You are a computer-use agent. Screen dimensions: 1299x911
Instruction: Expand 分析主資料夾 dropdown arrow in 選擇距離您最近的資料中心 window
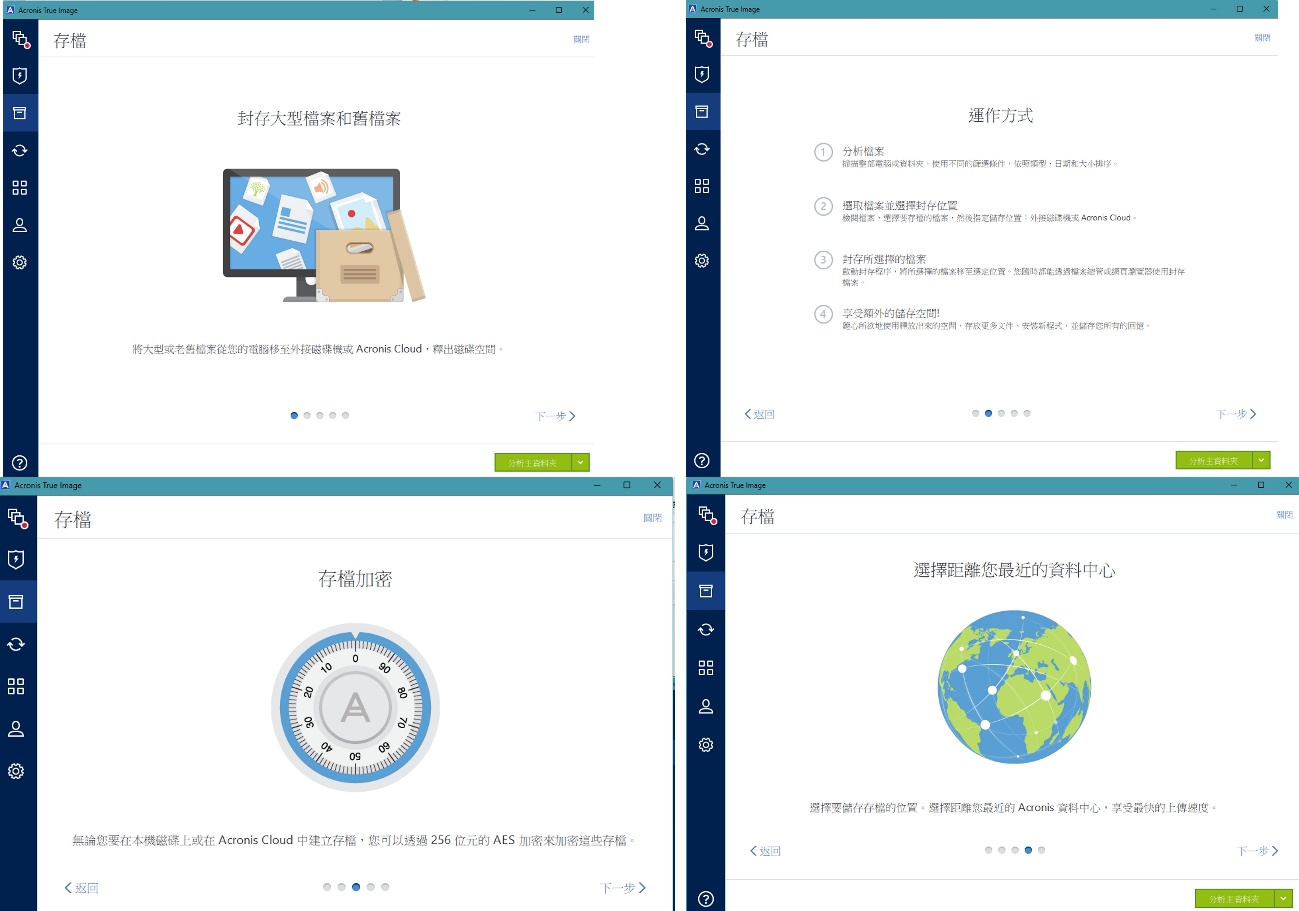point(1284,899)
